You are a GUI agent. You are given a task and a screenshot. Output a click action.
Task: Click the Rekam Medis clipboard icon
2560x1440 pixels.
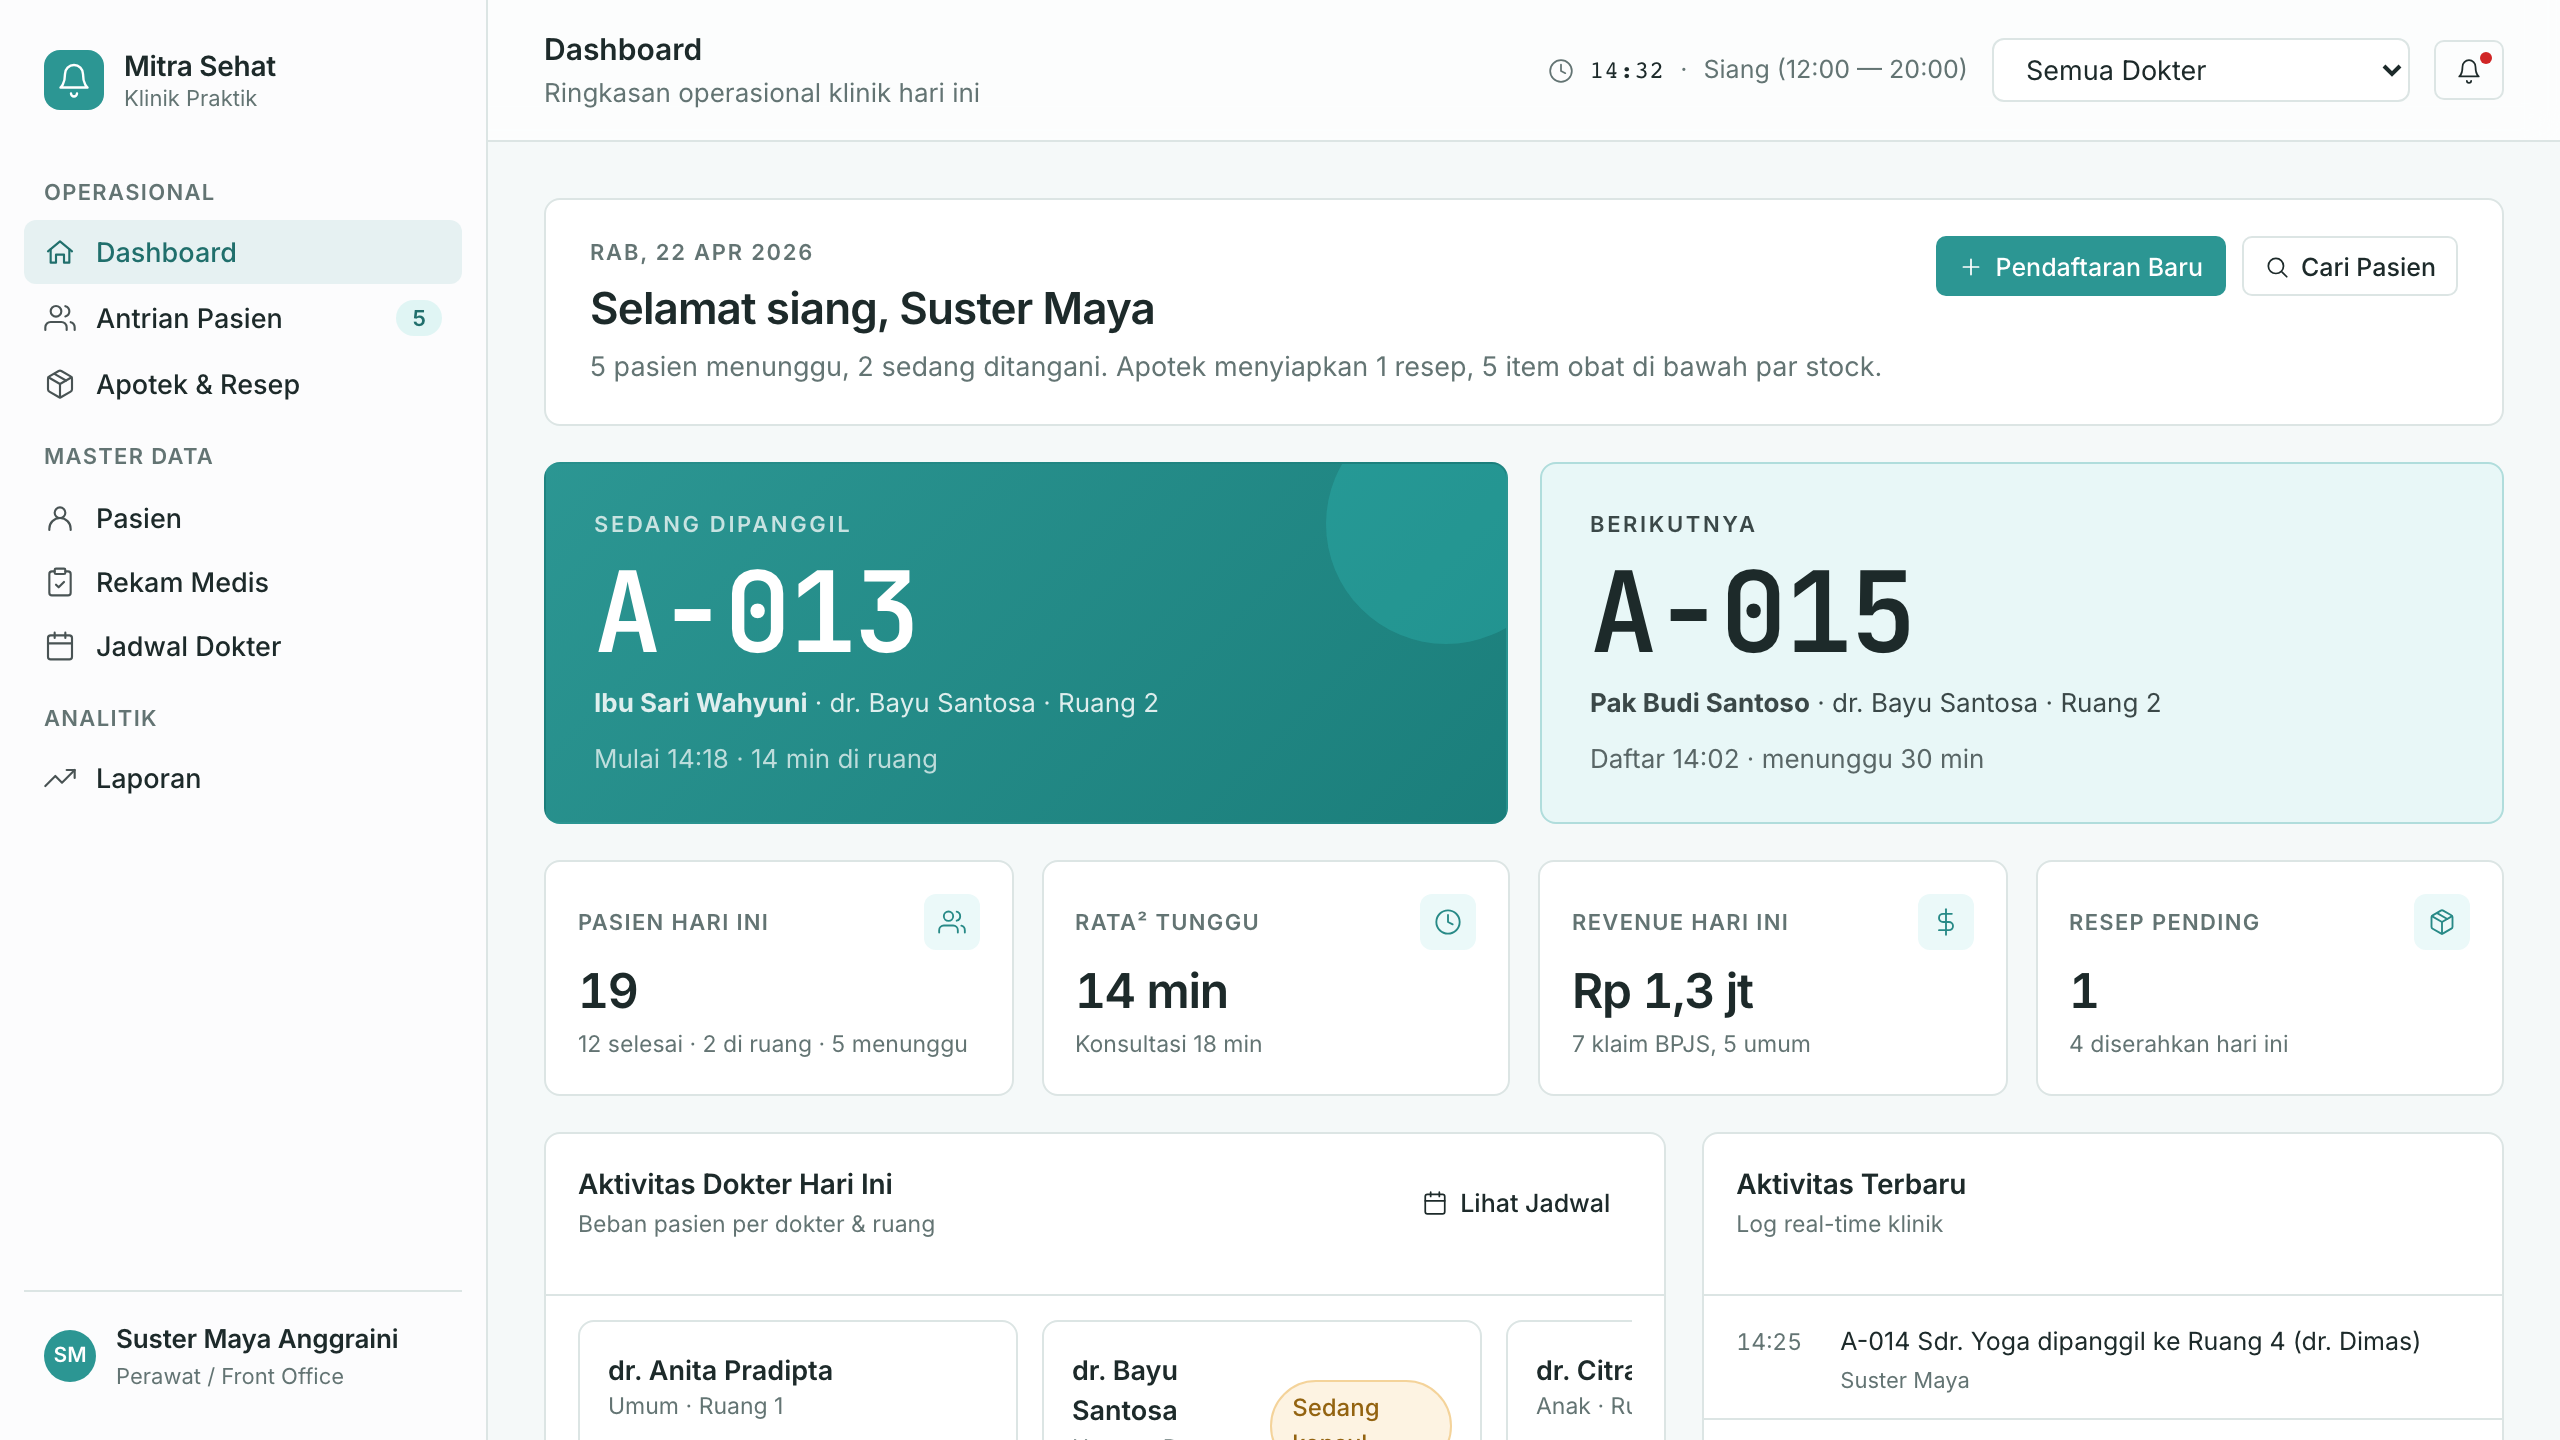(x=60, y=582)
